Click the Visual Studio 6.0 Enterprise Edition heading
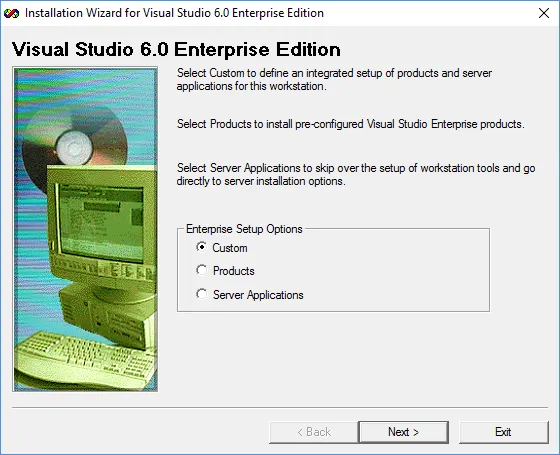 point(176,49)
